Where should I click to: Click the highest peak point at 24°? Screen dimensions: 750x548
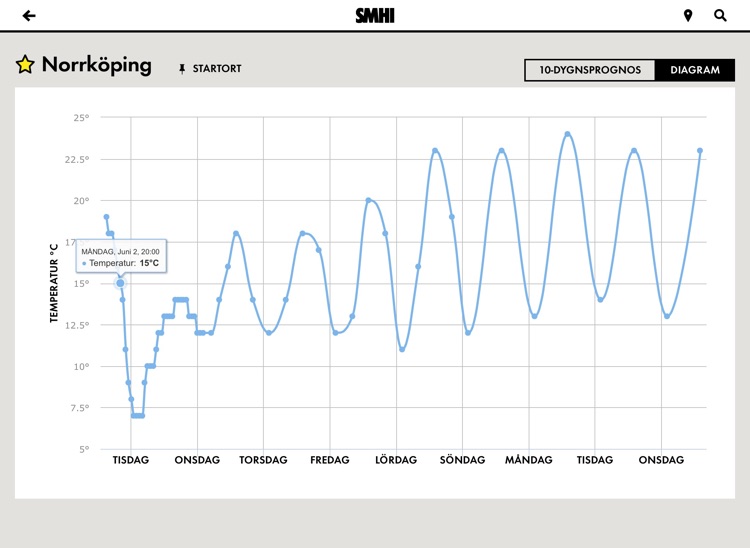point(568,134)
